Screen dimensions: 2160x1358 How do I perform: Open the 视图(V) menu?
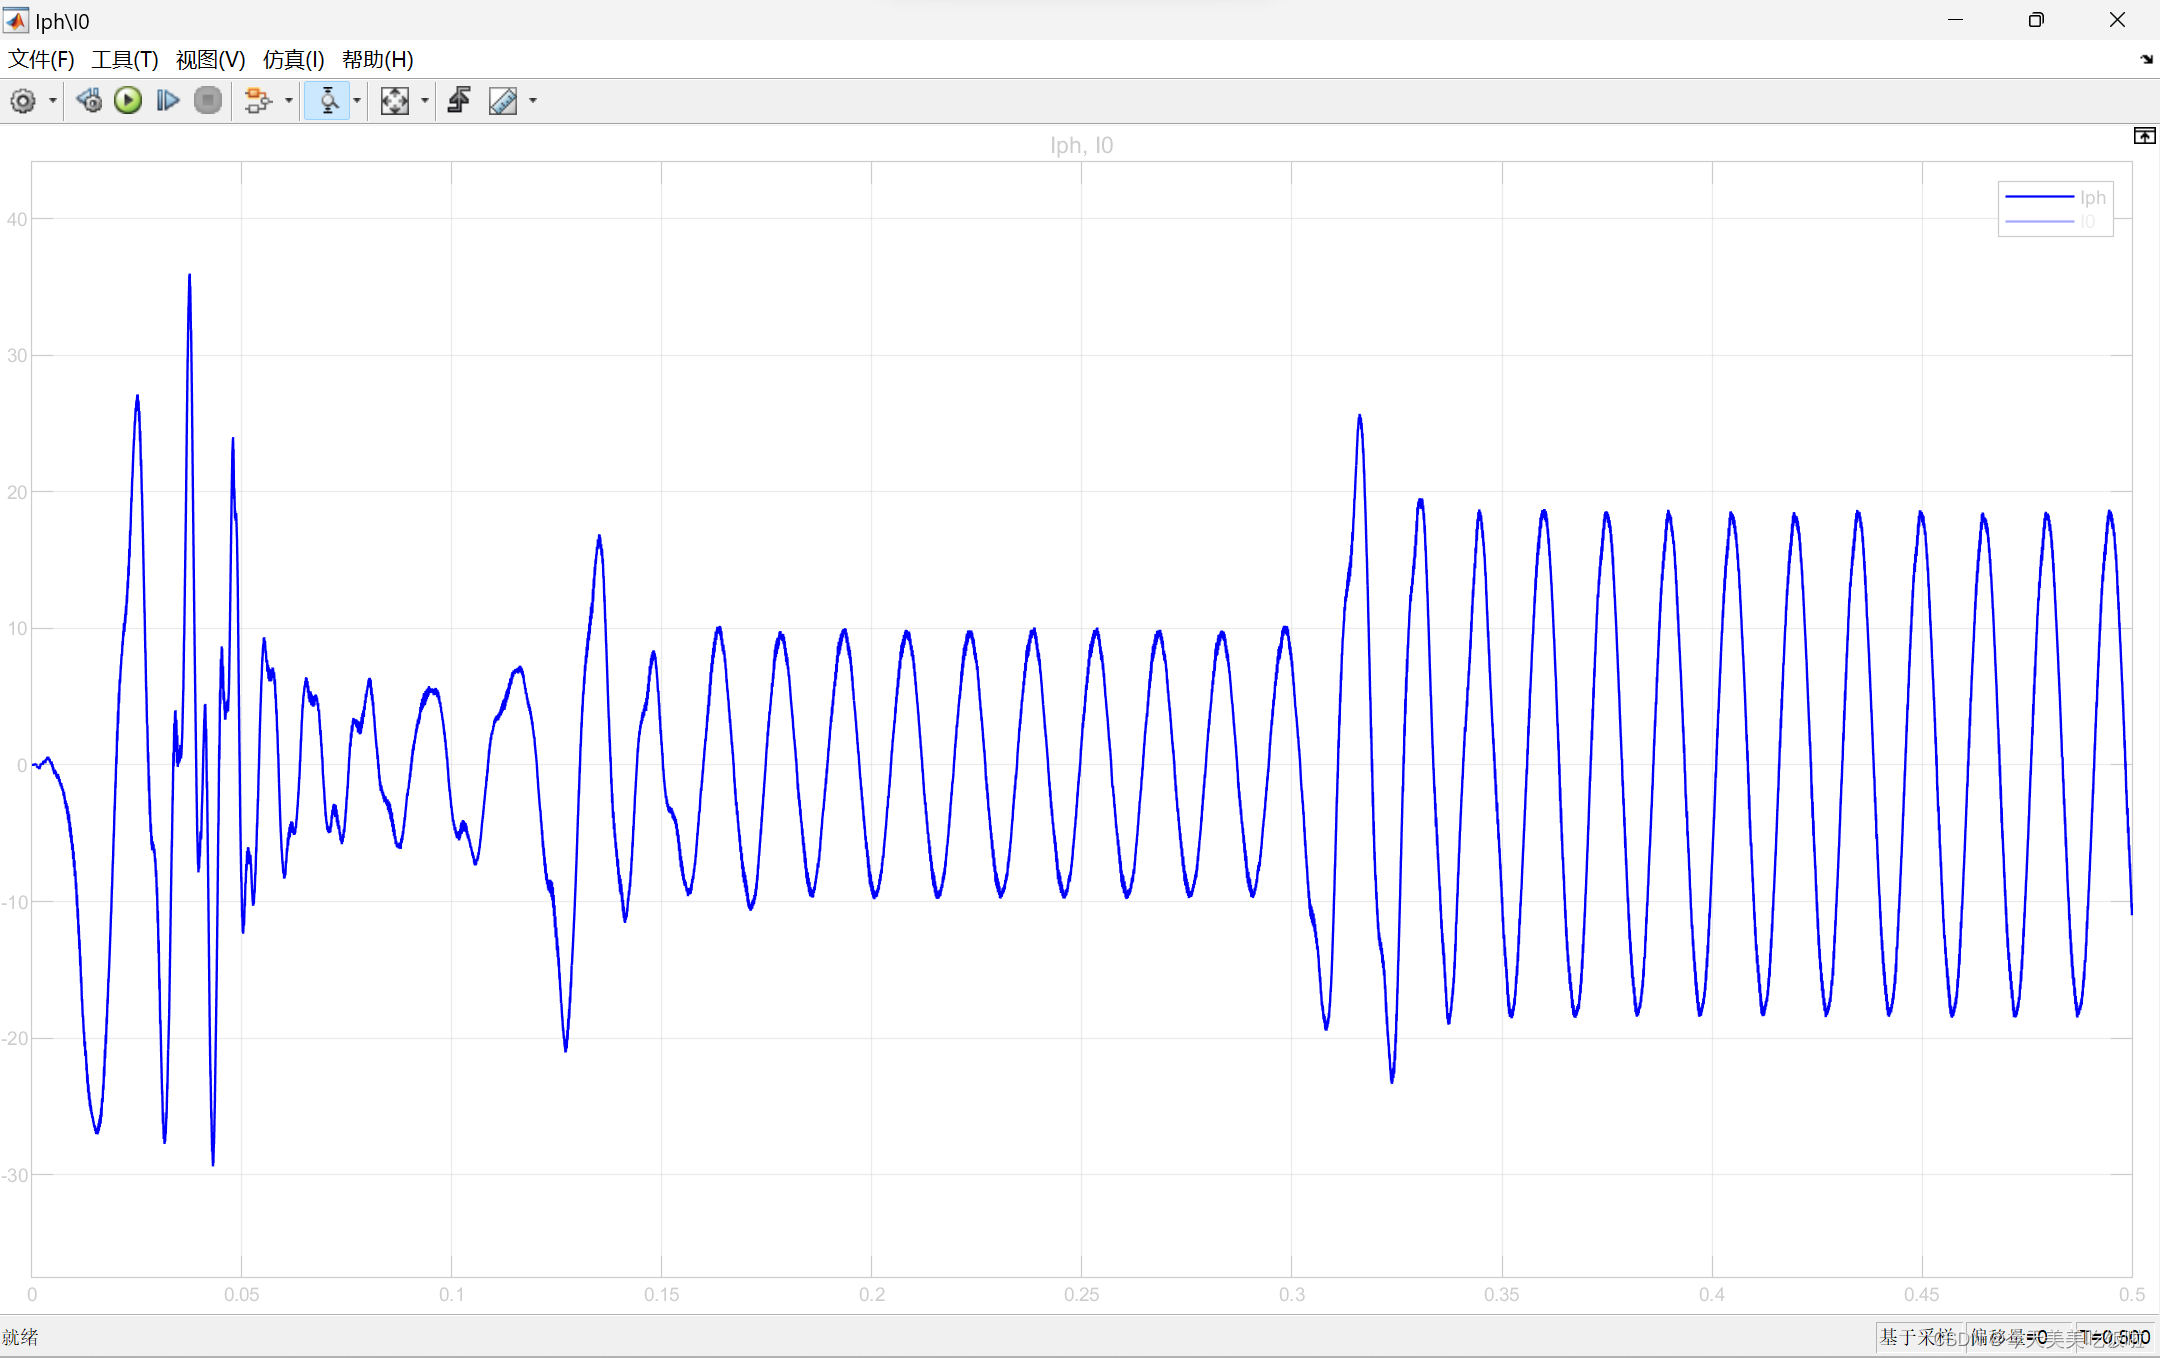click(x=210, y=59)
